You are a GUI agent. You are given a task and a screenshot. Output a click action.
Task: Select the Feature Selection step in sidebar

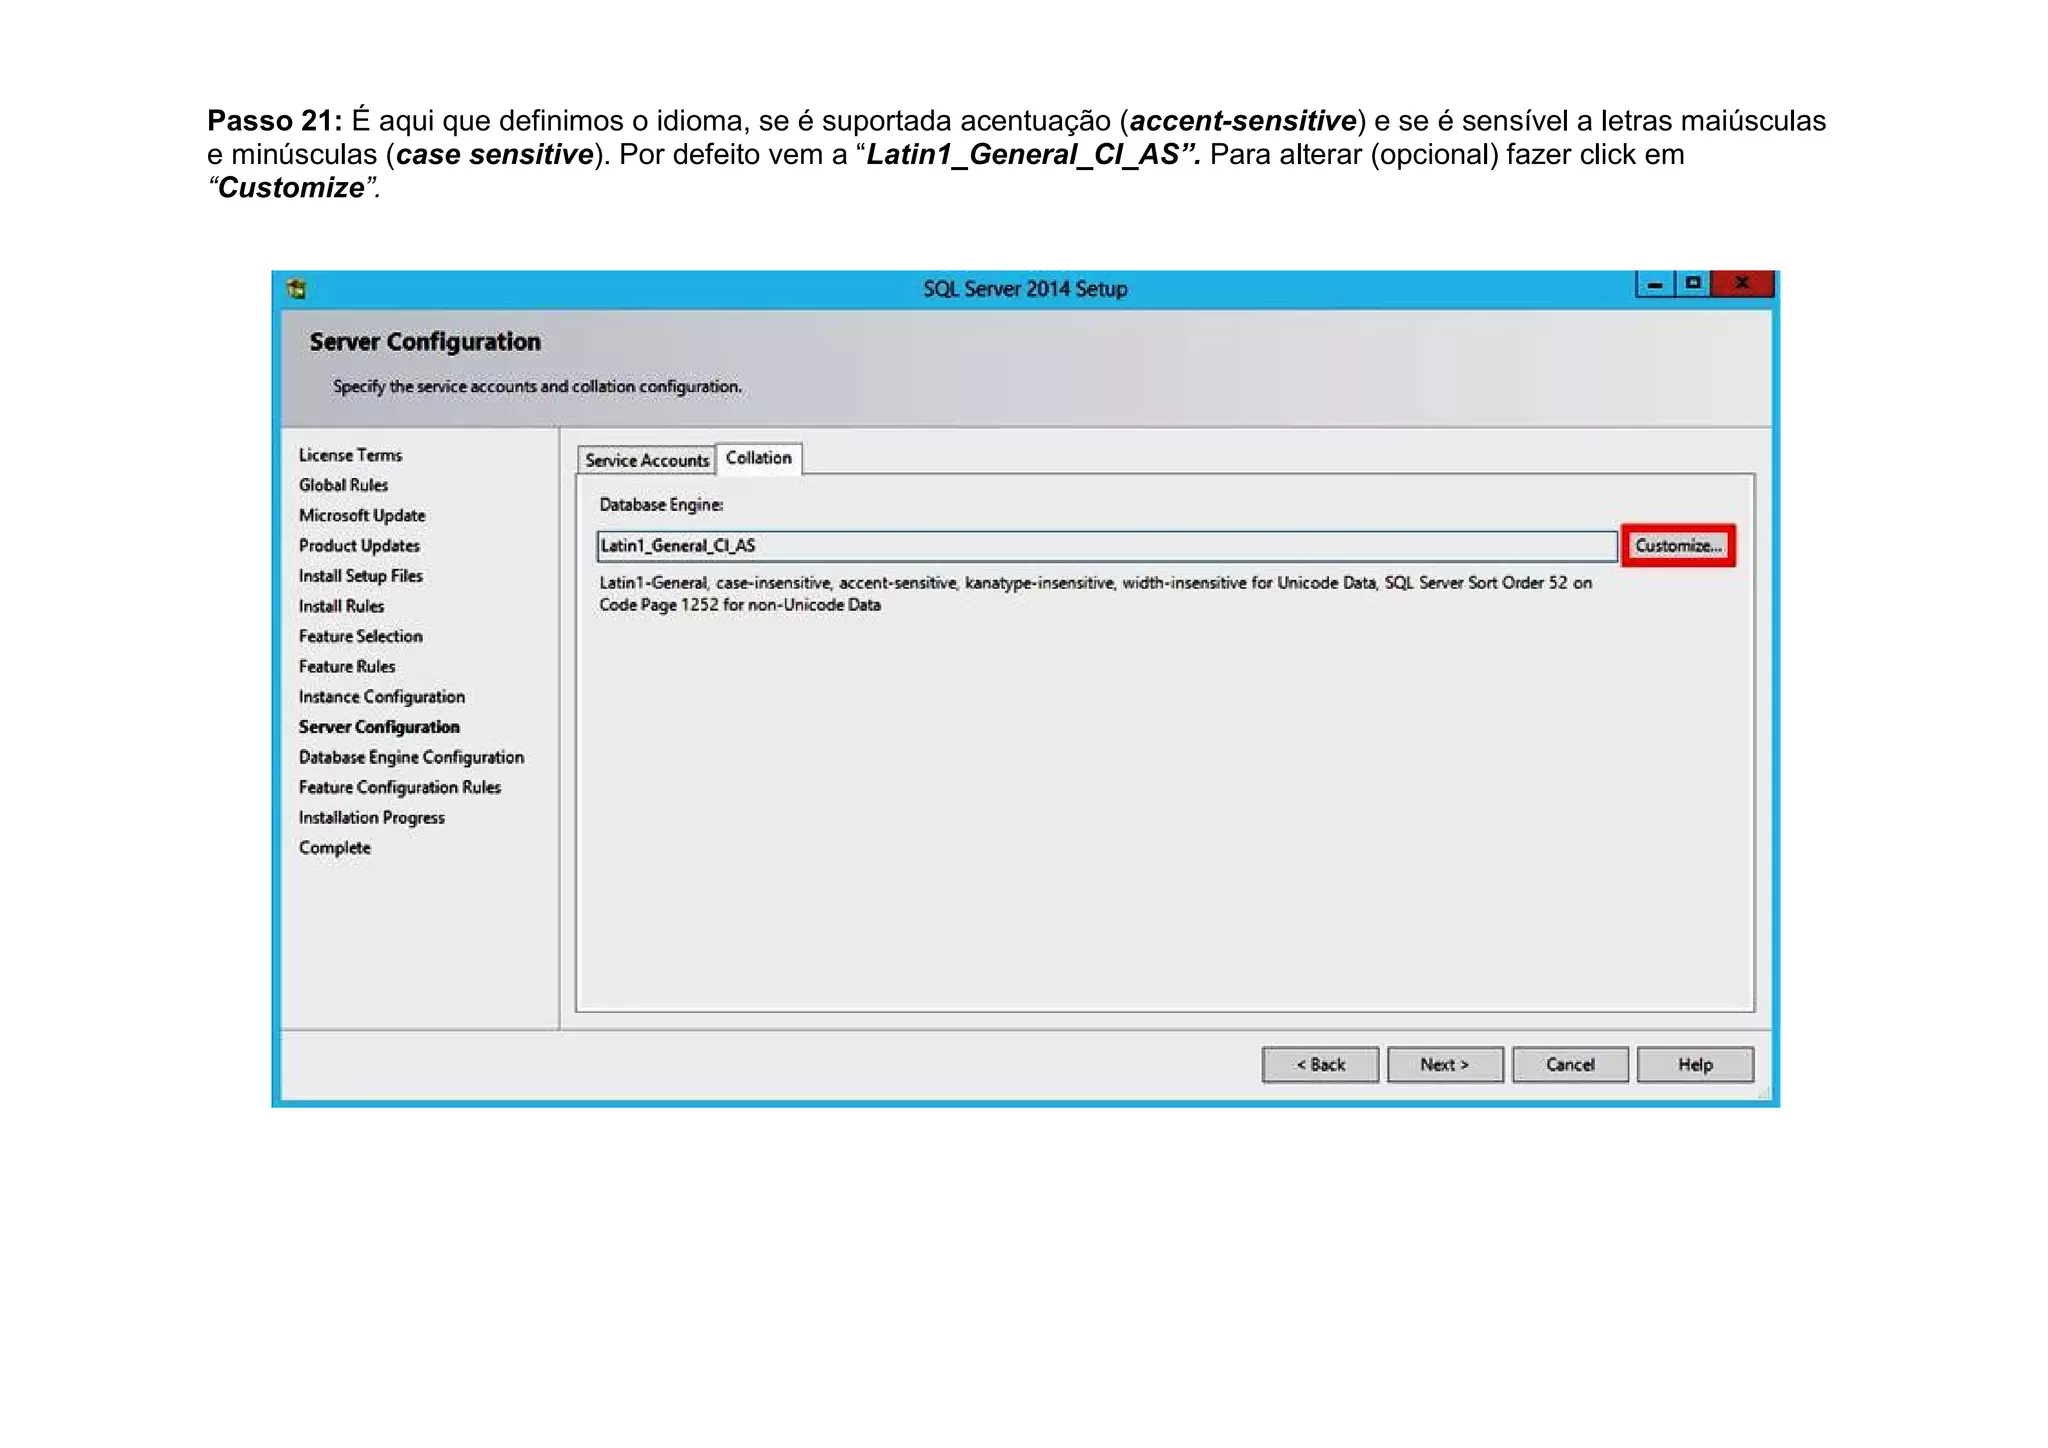coord(360,636)
